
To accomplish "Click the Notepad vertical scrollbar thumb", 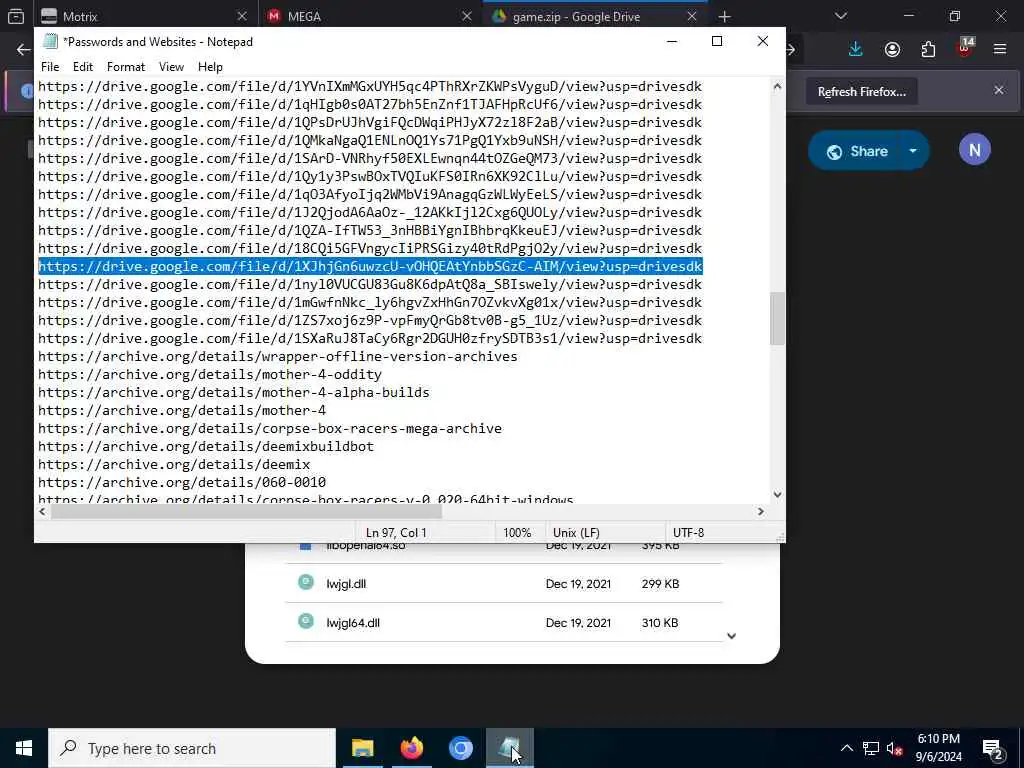I will 777,318.
